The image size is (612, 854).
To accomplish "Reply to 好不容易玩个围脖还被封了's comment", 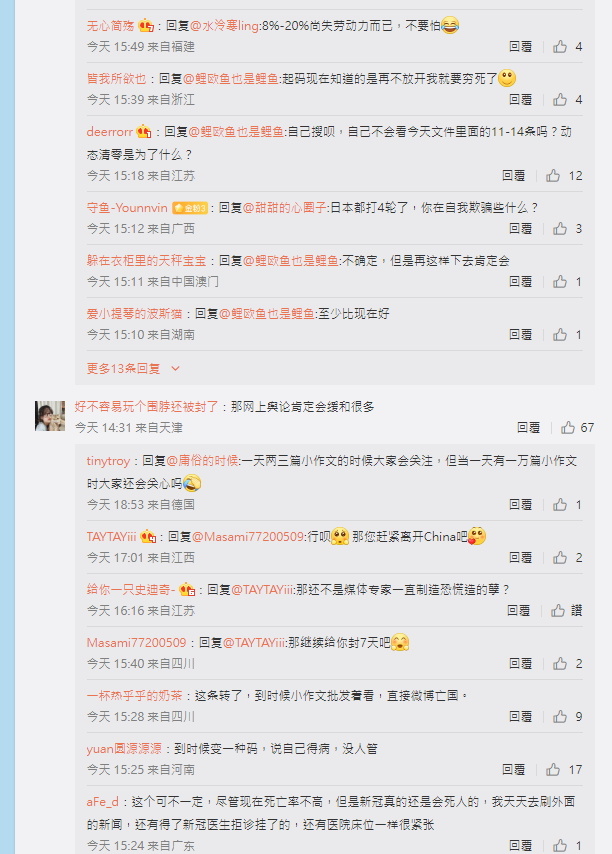I will (528, 428).
